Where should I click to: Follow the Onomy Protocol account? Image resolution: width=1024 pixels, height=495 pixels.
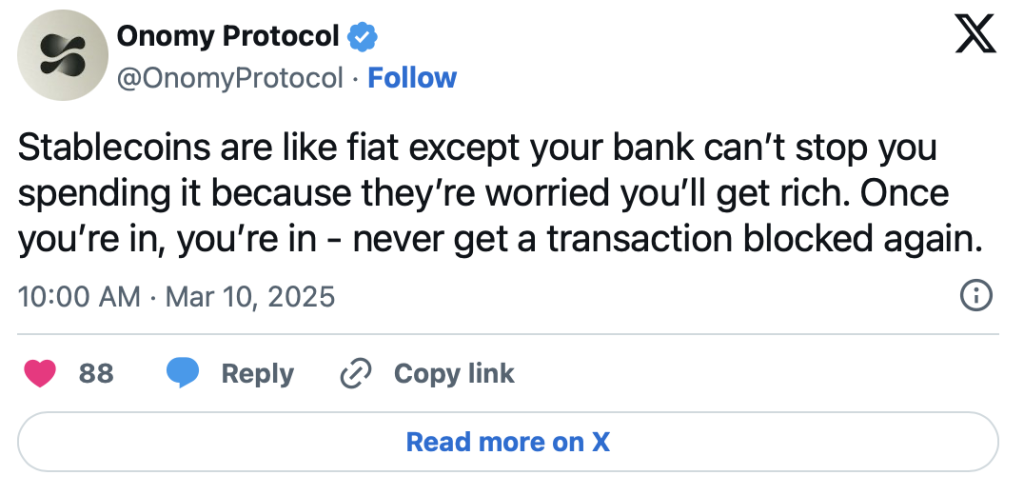click(x=412, y=78)
